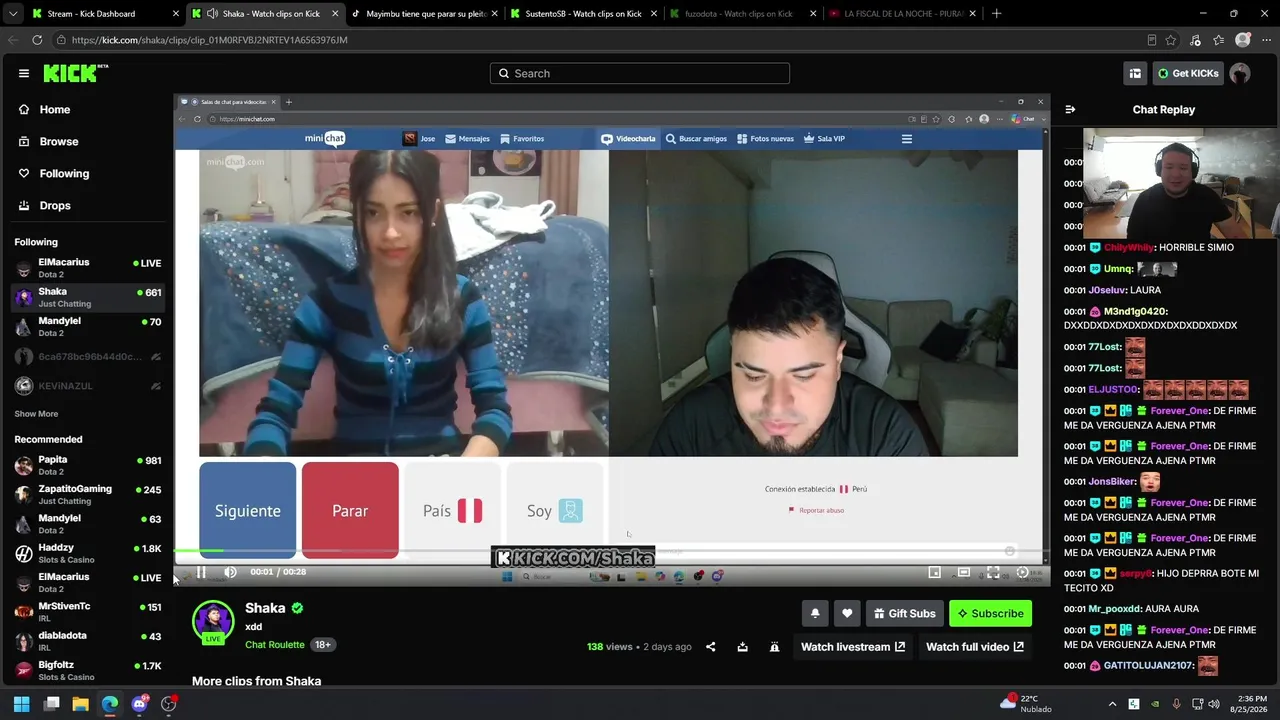This screenshot has width=1280, height=720.
Task: Show hidden system tray icons
Action: (1113, 704)
